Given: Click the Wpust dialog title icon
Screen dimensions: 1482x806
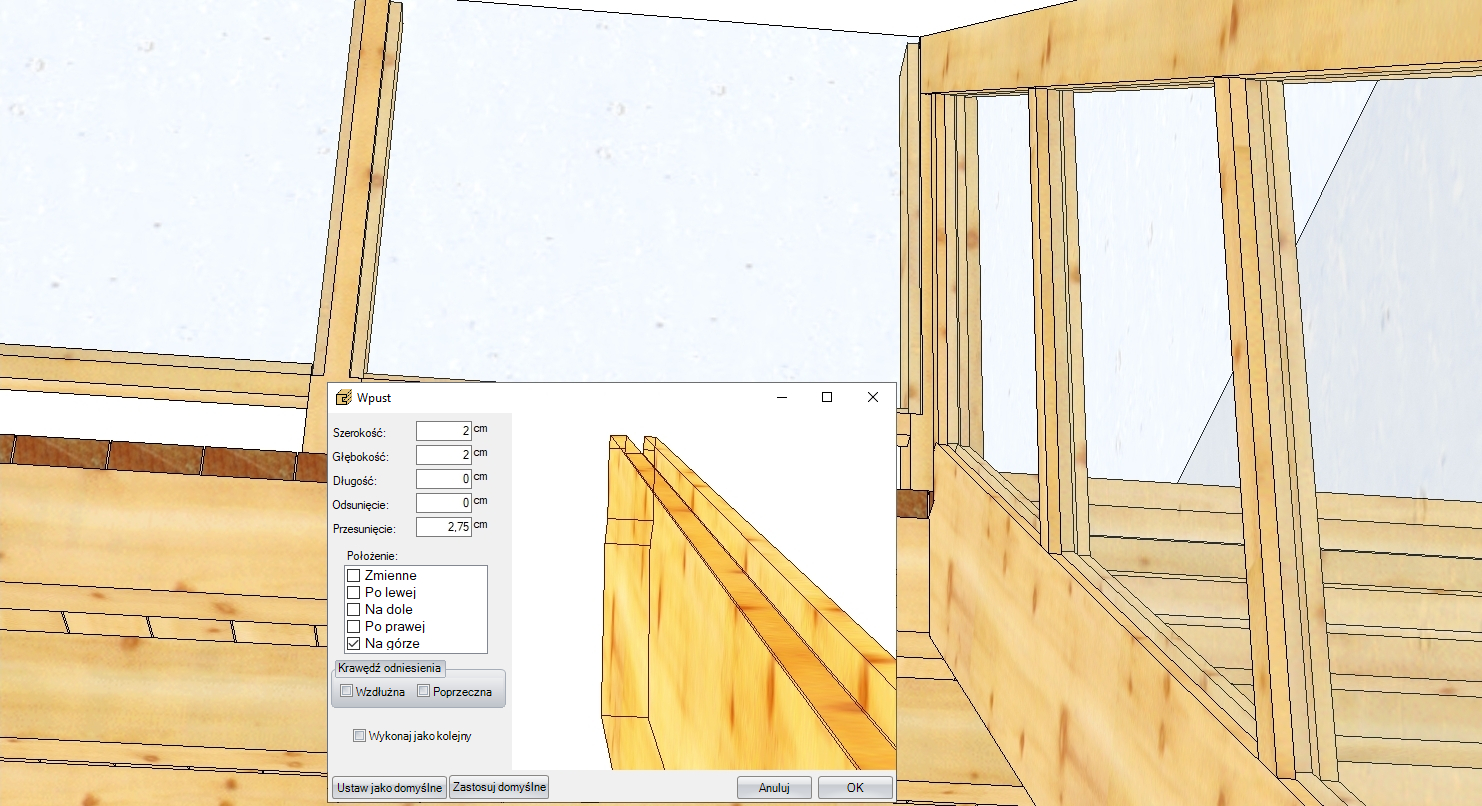Looking at the screenshot, I should pos(343,397).
